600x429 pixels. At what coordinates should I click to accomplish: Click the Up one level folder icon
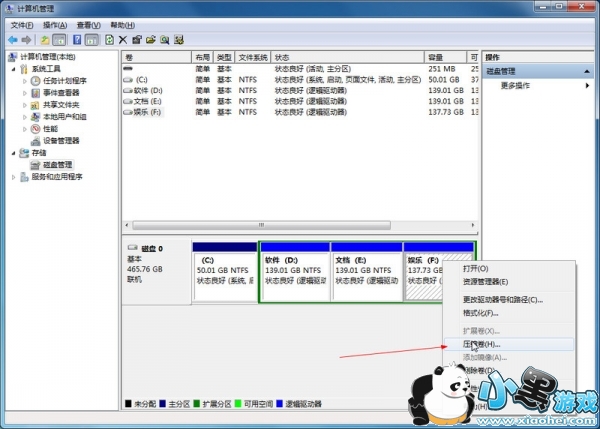click(x=44, y=40)
